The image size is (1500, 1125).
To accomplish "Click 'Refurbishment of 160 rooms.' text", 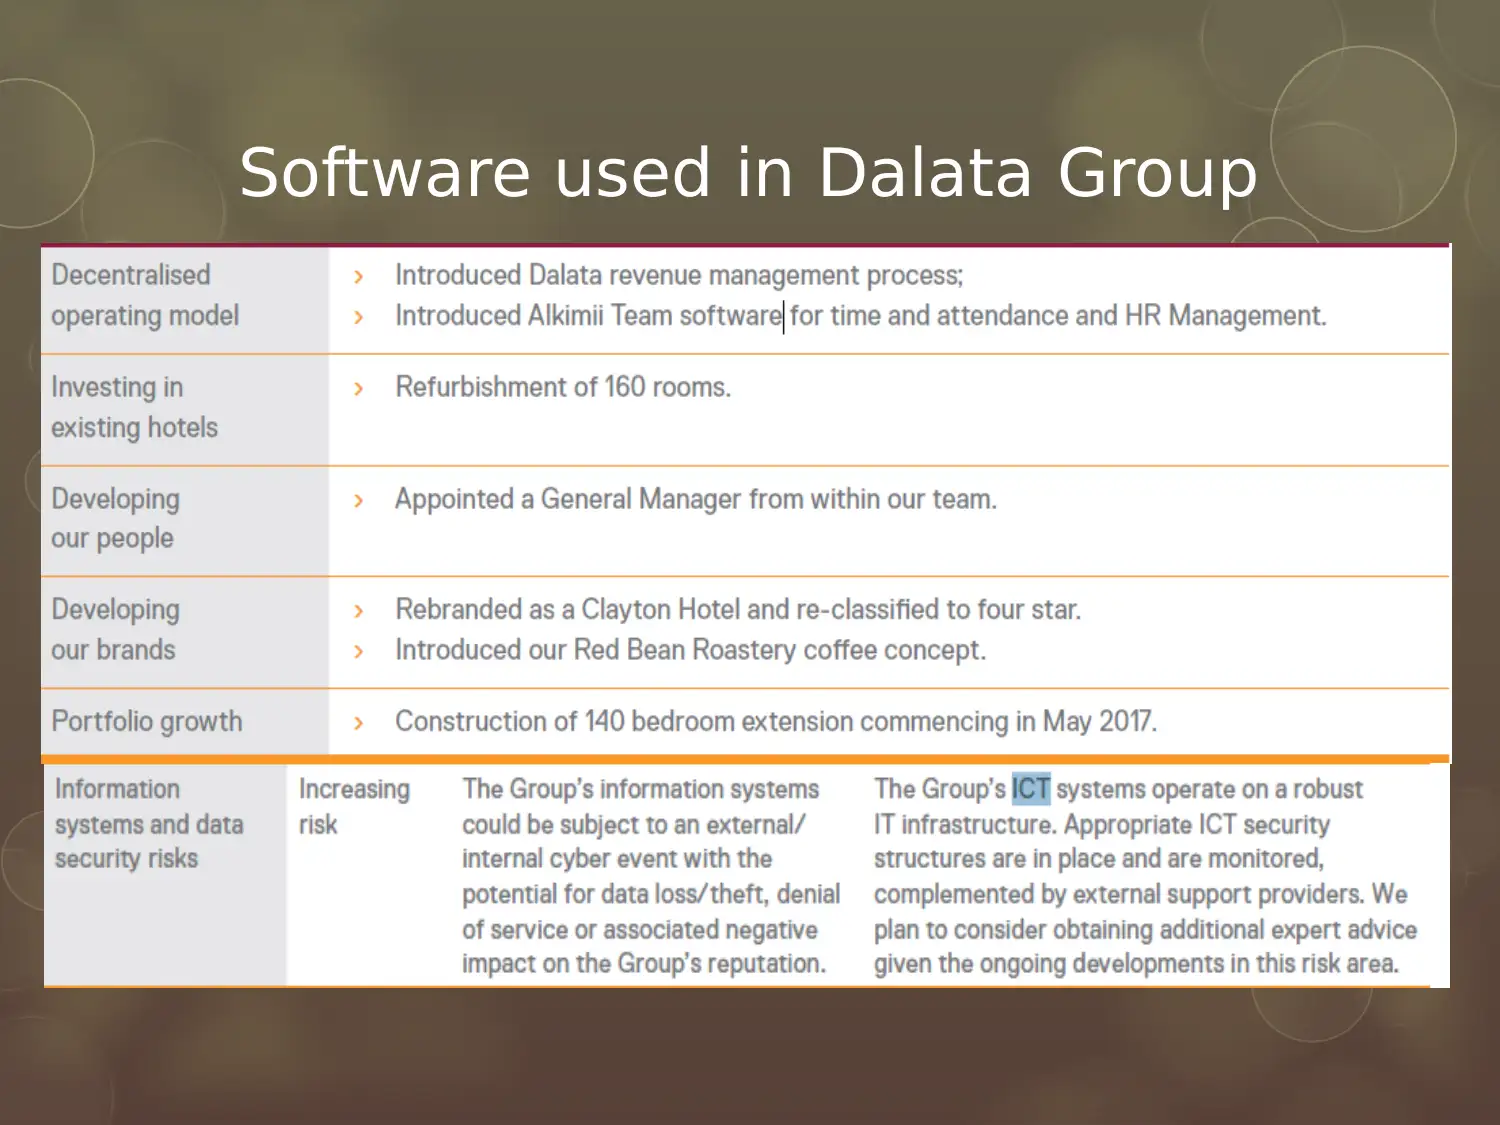I will (563, 387).
